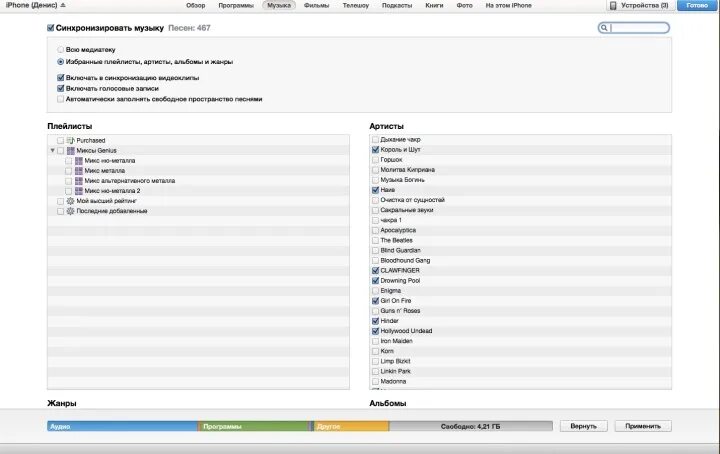
Task: Select the Всю медиатеку radio option
Action: [x=60, y=50]
